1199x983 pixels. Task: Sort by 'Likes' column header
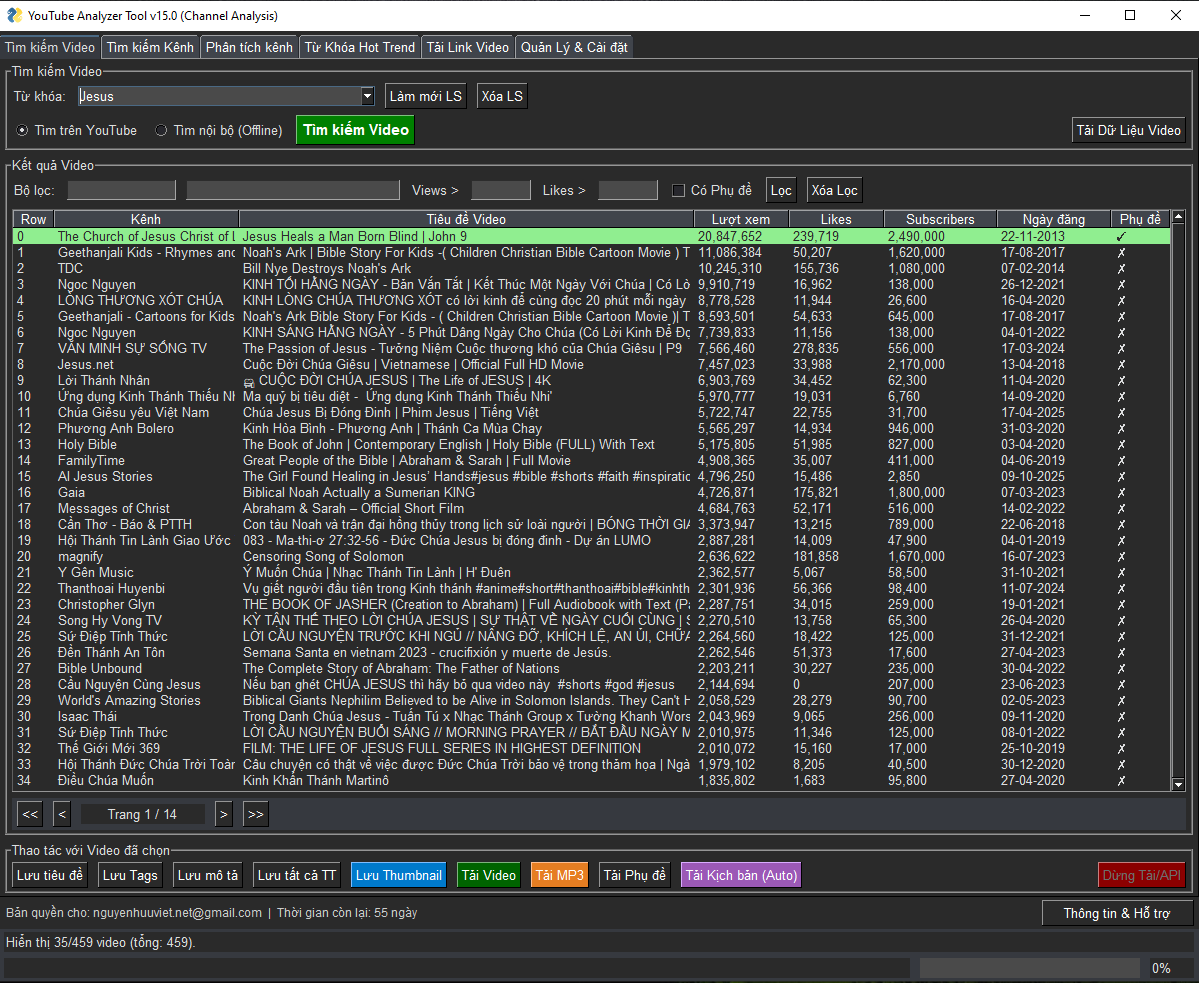pyautogui.click(x=836, y=219)
